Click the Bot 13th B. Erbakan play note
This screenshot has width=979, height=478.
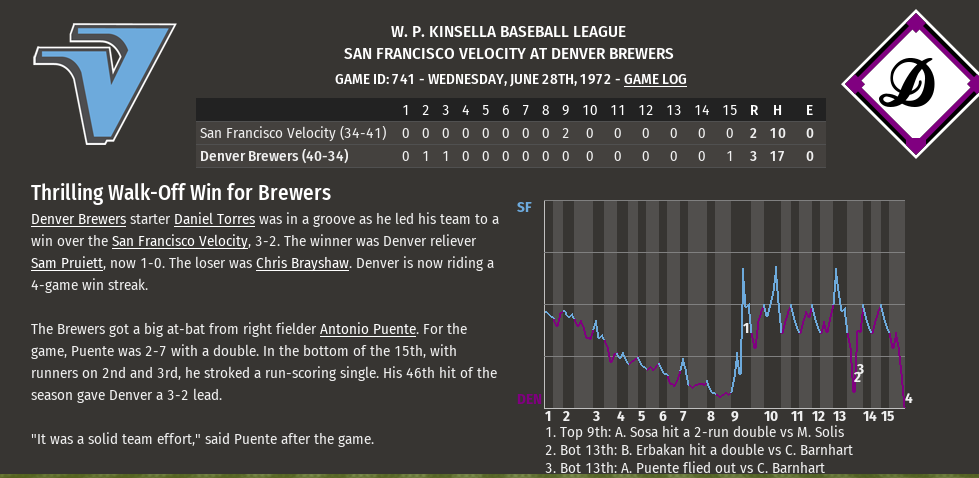pos(699,450)
